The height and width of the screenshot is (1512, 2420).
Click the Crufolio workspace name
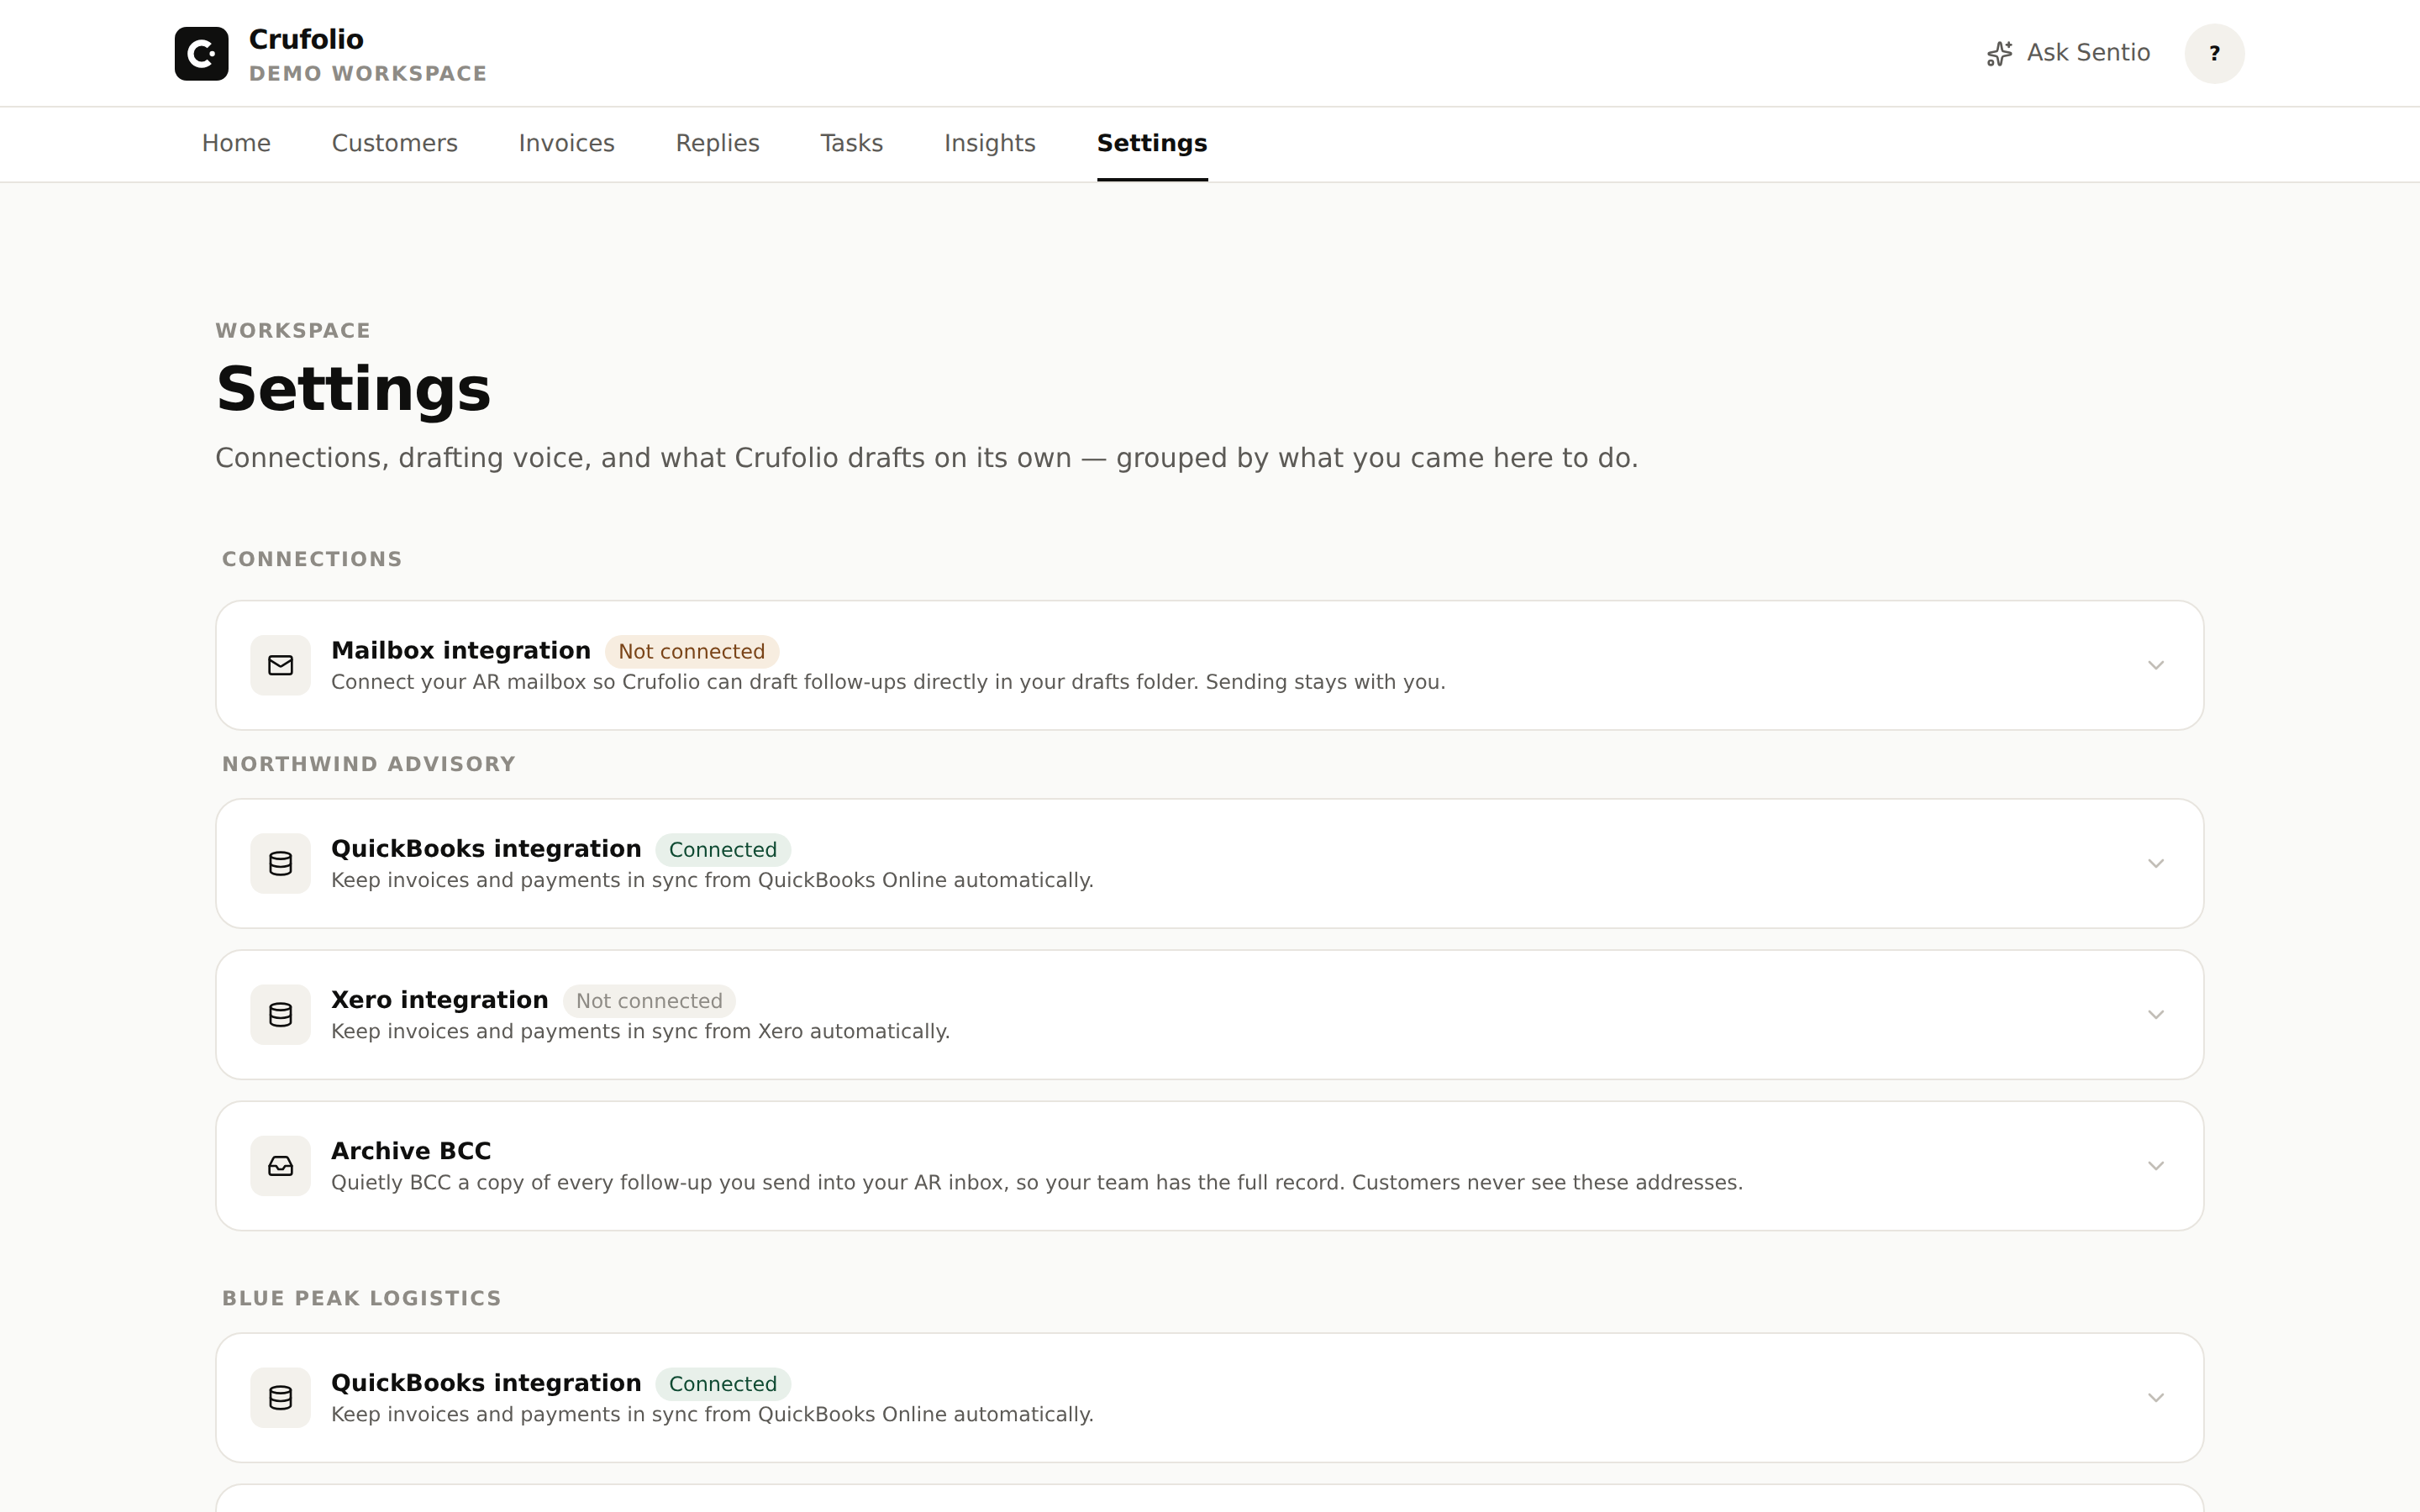coord(306,39)
